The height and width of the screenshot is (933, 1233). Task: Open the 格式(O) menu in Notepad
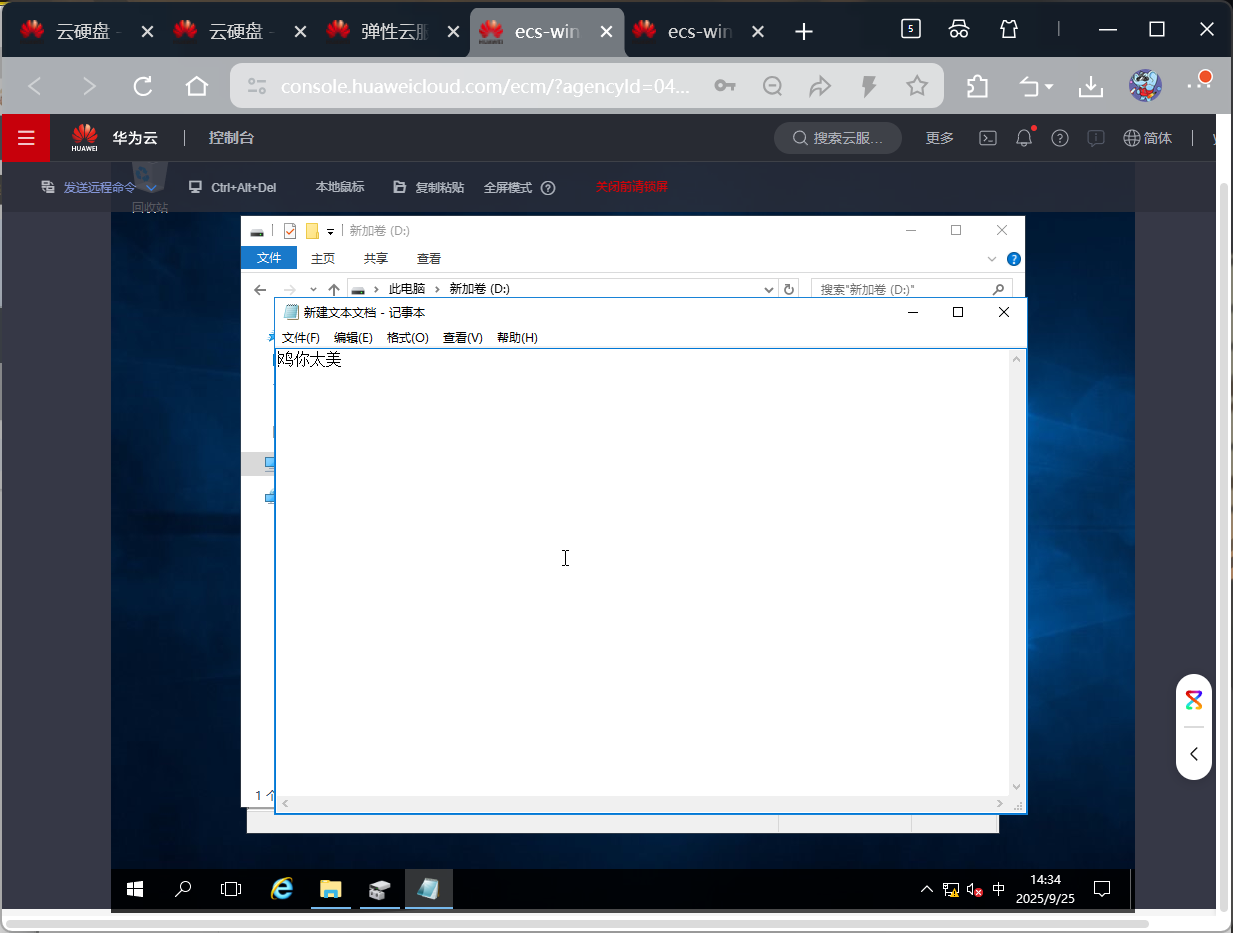click(x=408, y=338)
